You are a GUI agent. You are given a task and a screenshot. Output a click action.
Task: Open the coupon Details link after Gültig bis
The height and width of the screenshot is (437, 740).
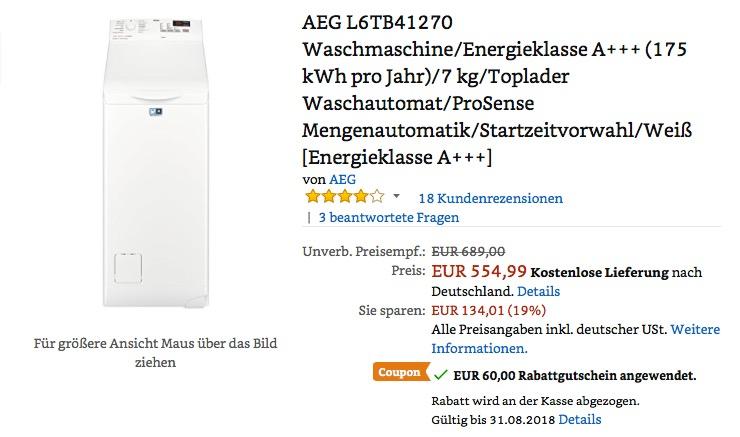(x=580, y=420)
